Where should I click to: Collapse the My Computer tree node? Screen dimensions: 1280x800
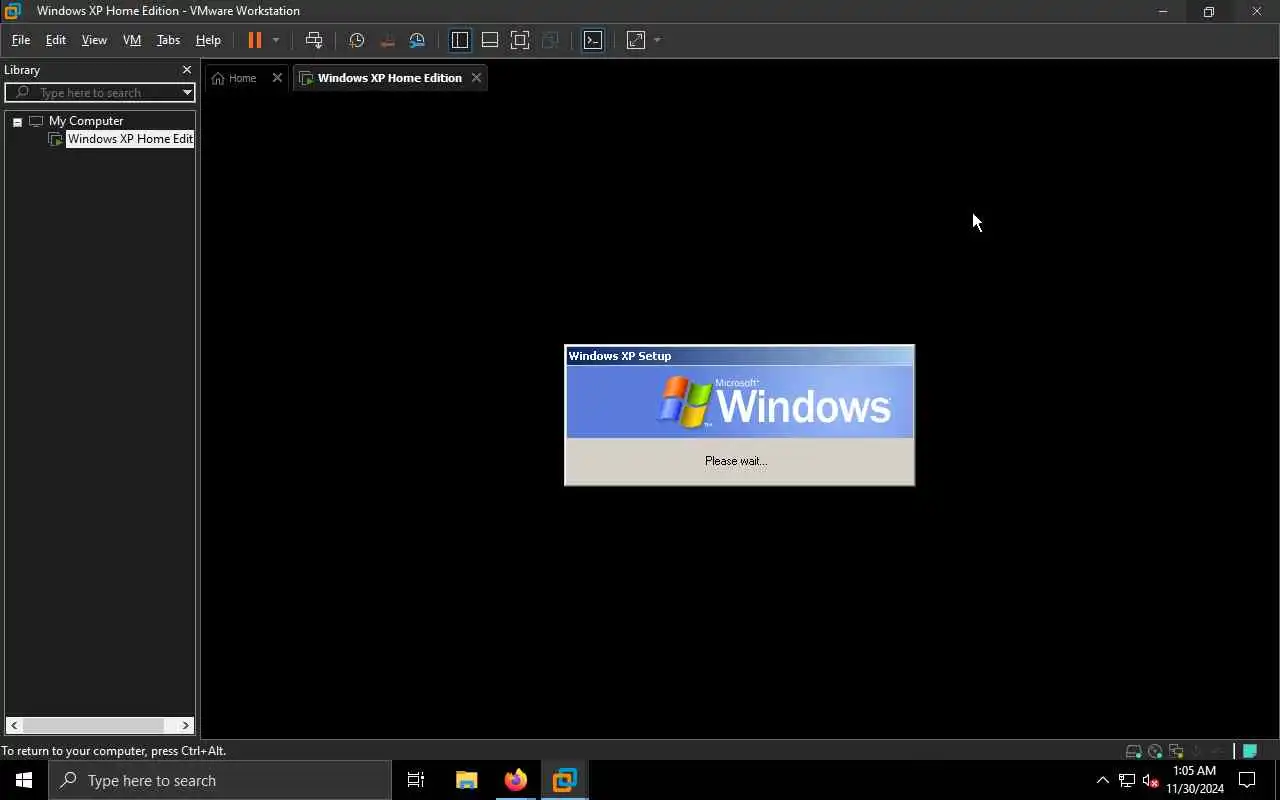(17, 121)
